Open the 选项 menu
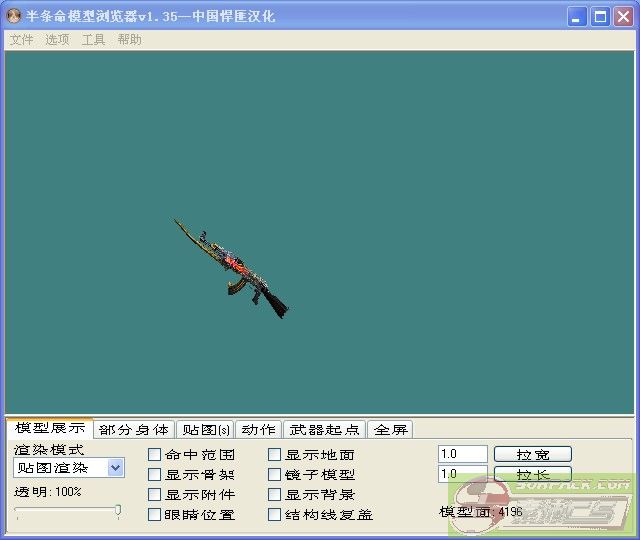 tap(57, 40)
